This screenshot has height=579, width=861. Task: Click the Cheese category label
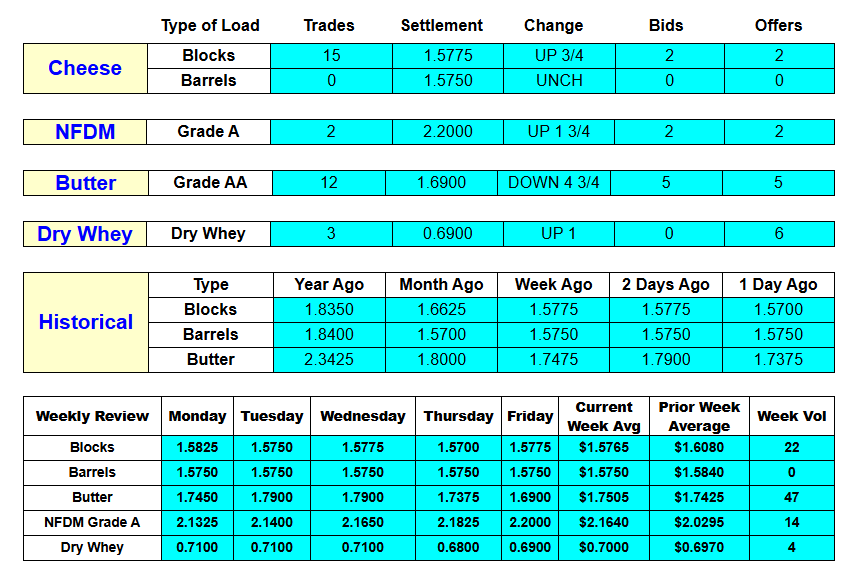[85, 68]
